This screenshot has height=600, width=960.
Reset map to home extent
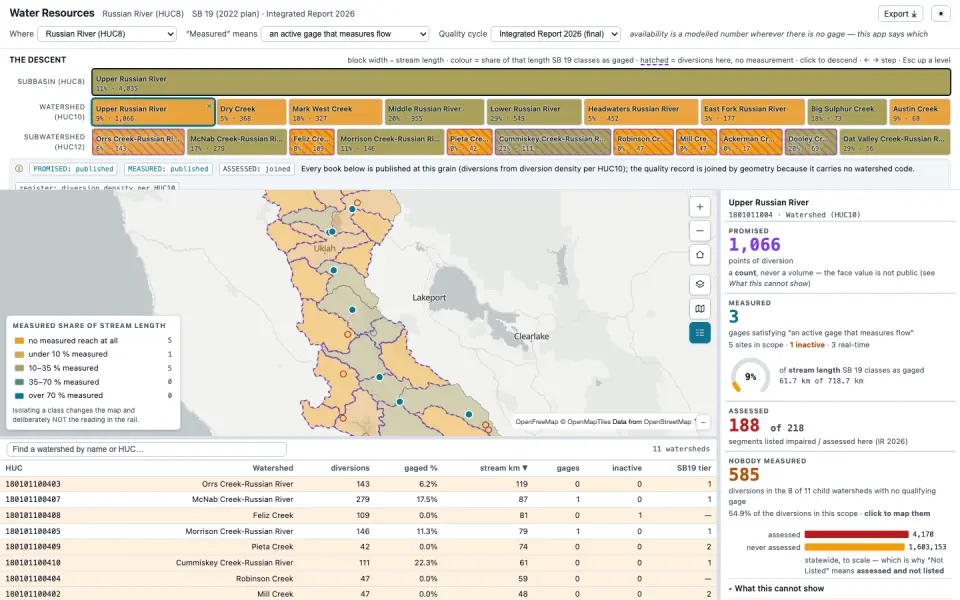[699, 255]
